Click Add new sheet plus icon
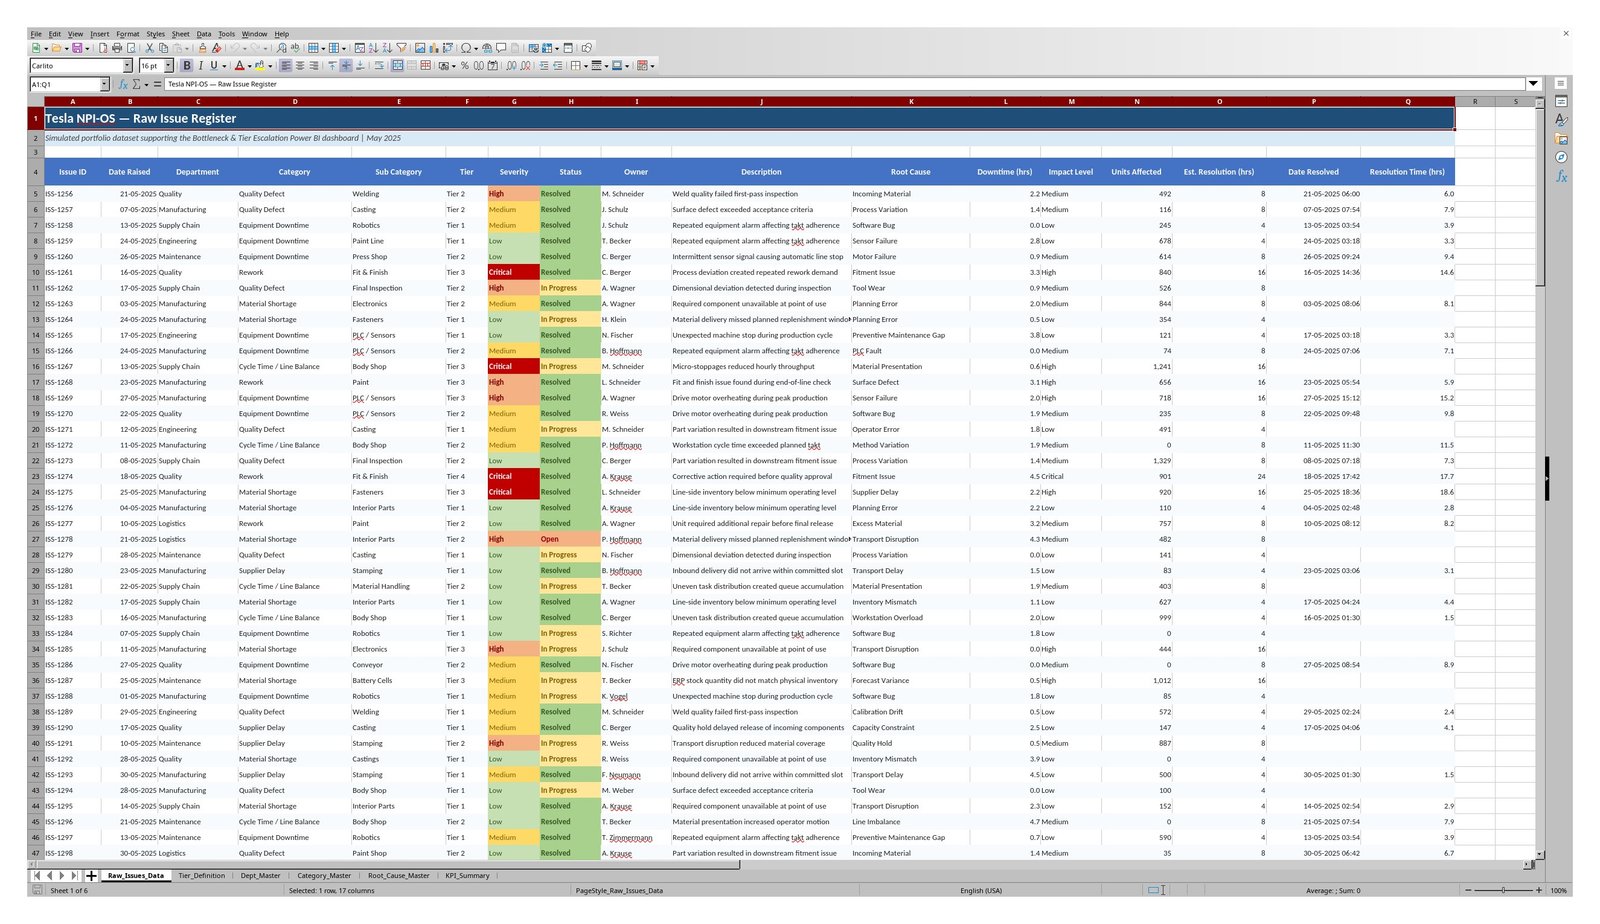Viewport: 1600px width, 924px height. tap(91, 875)
